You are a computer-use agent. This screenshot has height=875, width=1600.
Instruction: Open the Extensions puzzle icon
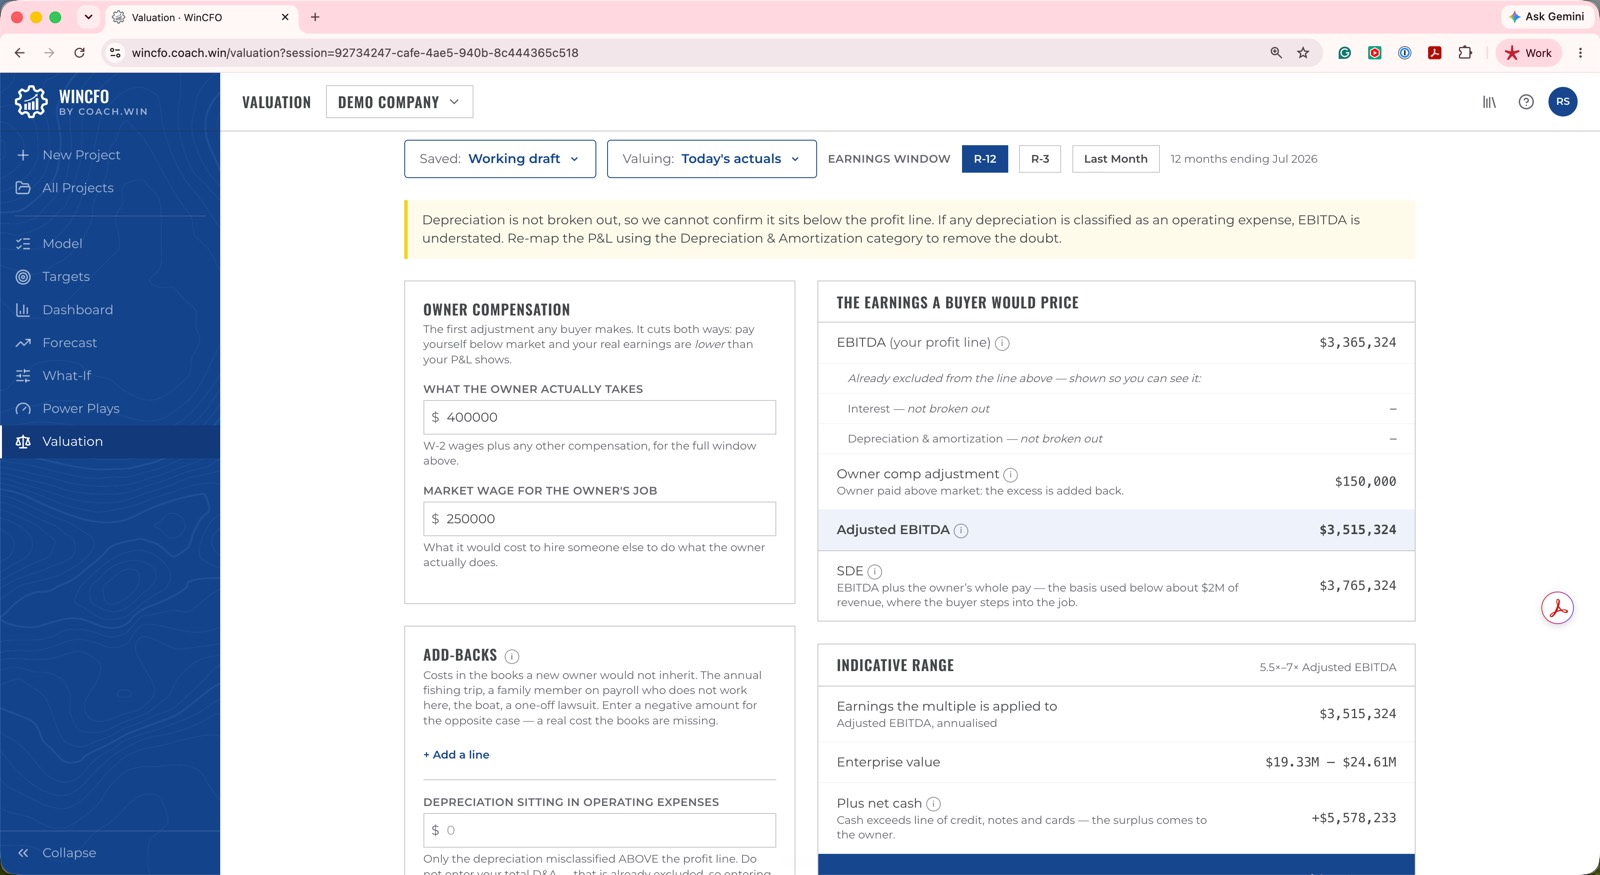(x=1465, y=53)
